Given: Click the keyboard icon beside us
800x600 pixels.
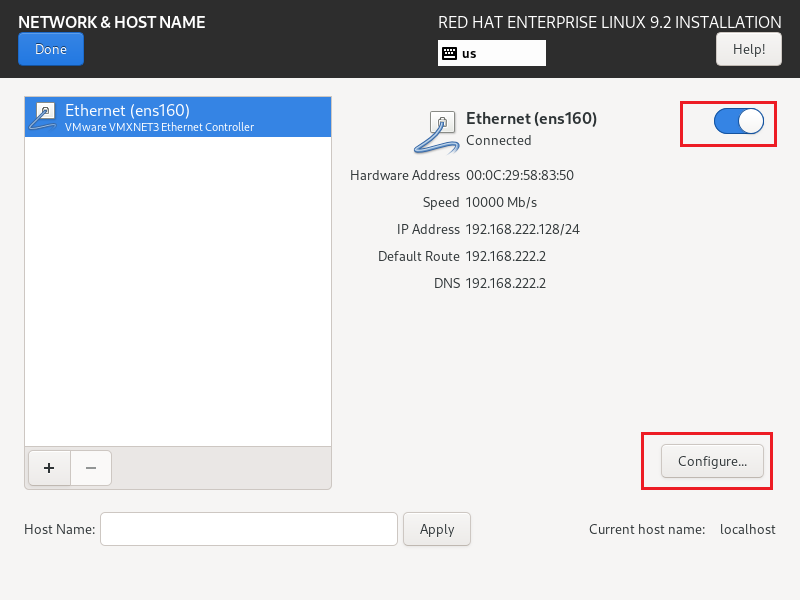Looking at the screenshot, I should [449, 53].
